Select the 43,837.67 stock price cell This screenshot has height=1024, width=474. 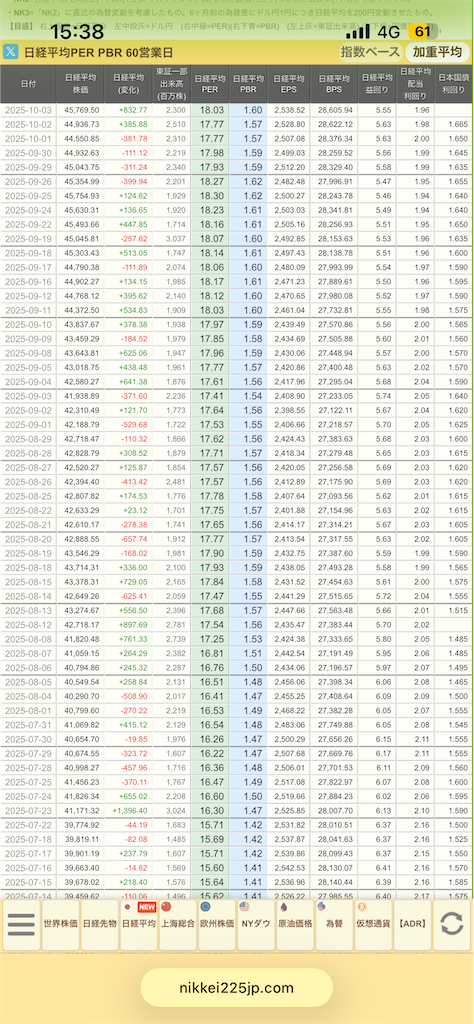(82, 324)
